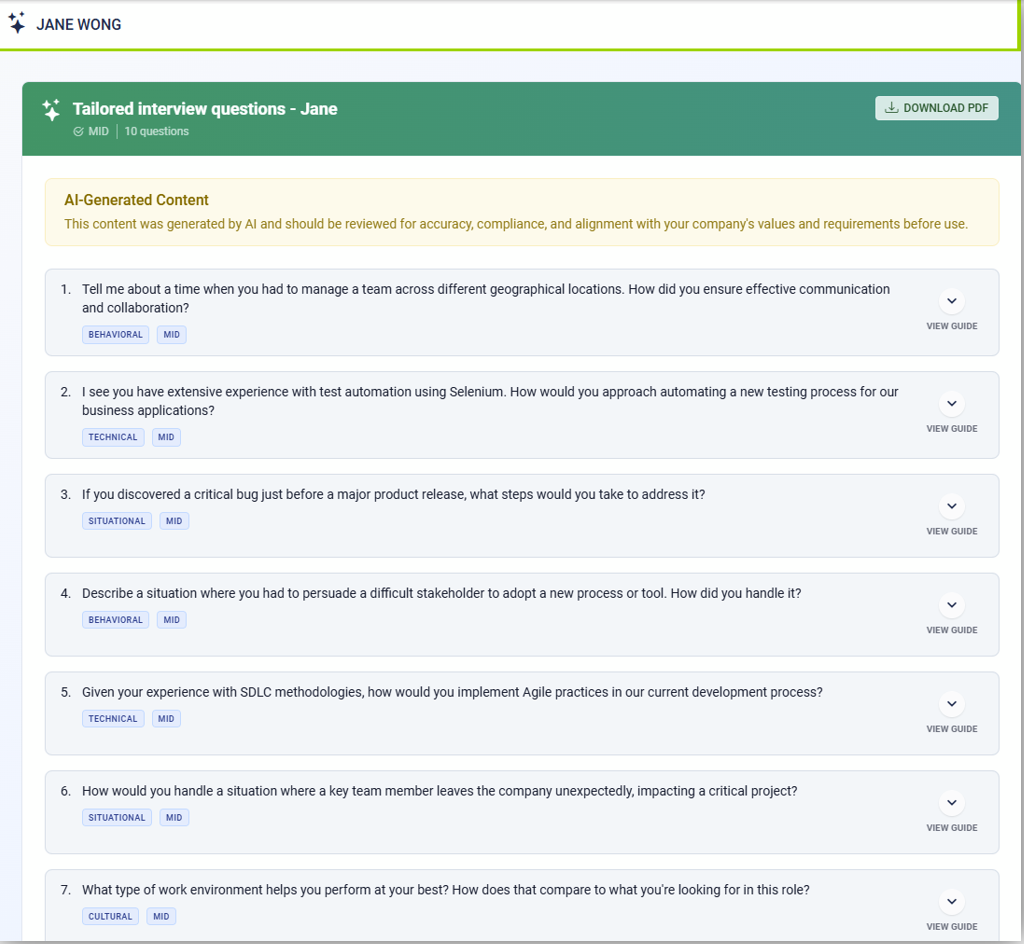Open the guide chevron for critical bug question
1024x944 pixels.
(951, 506)
